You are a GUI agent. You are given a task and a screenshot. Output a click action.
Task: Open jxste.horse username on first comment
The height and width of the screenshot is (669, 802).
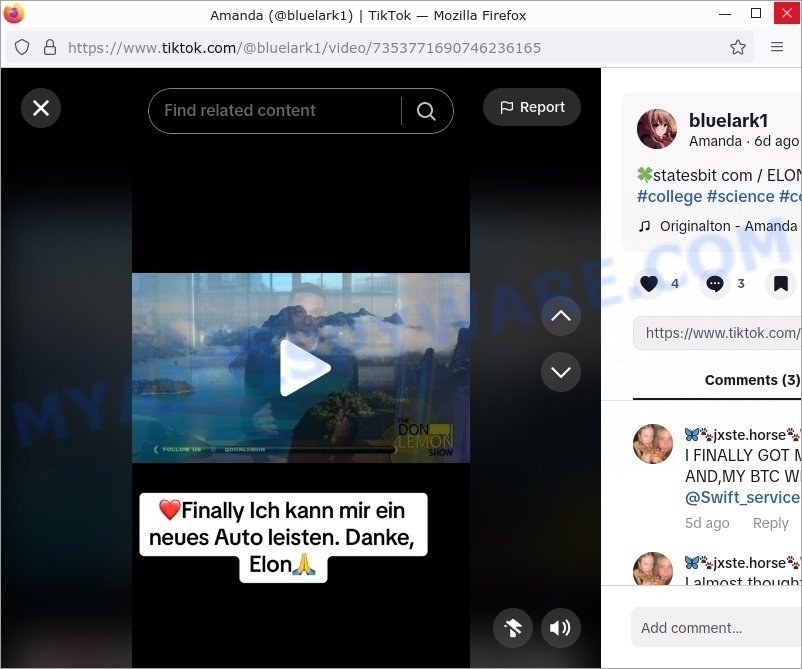click(742, 435)
